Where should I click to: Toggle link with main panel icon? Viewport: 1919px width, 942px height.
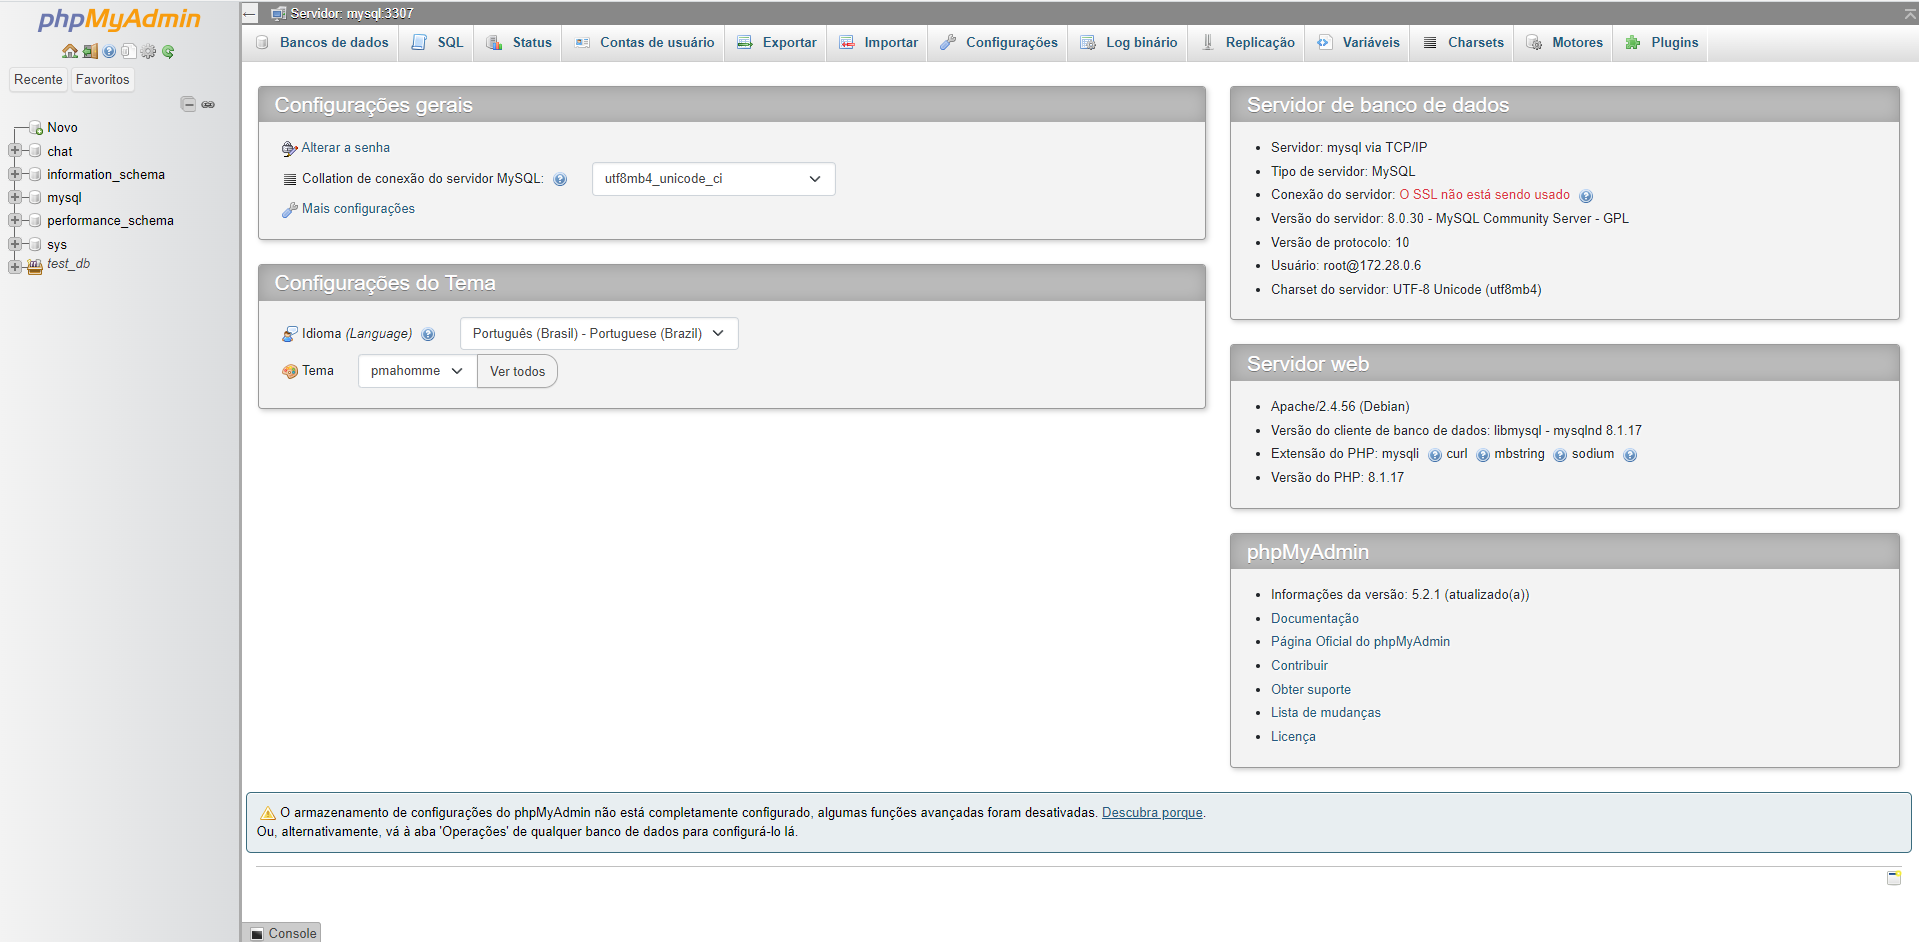pyautogui.click(x=208, y=104)
